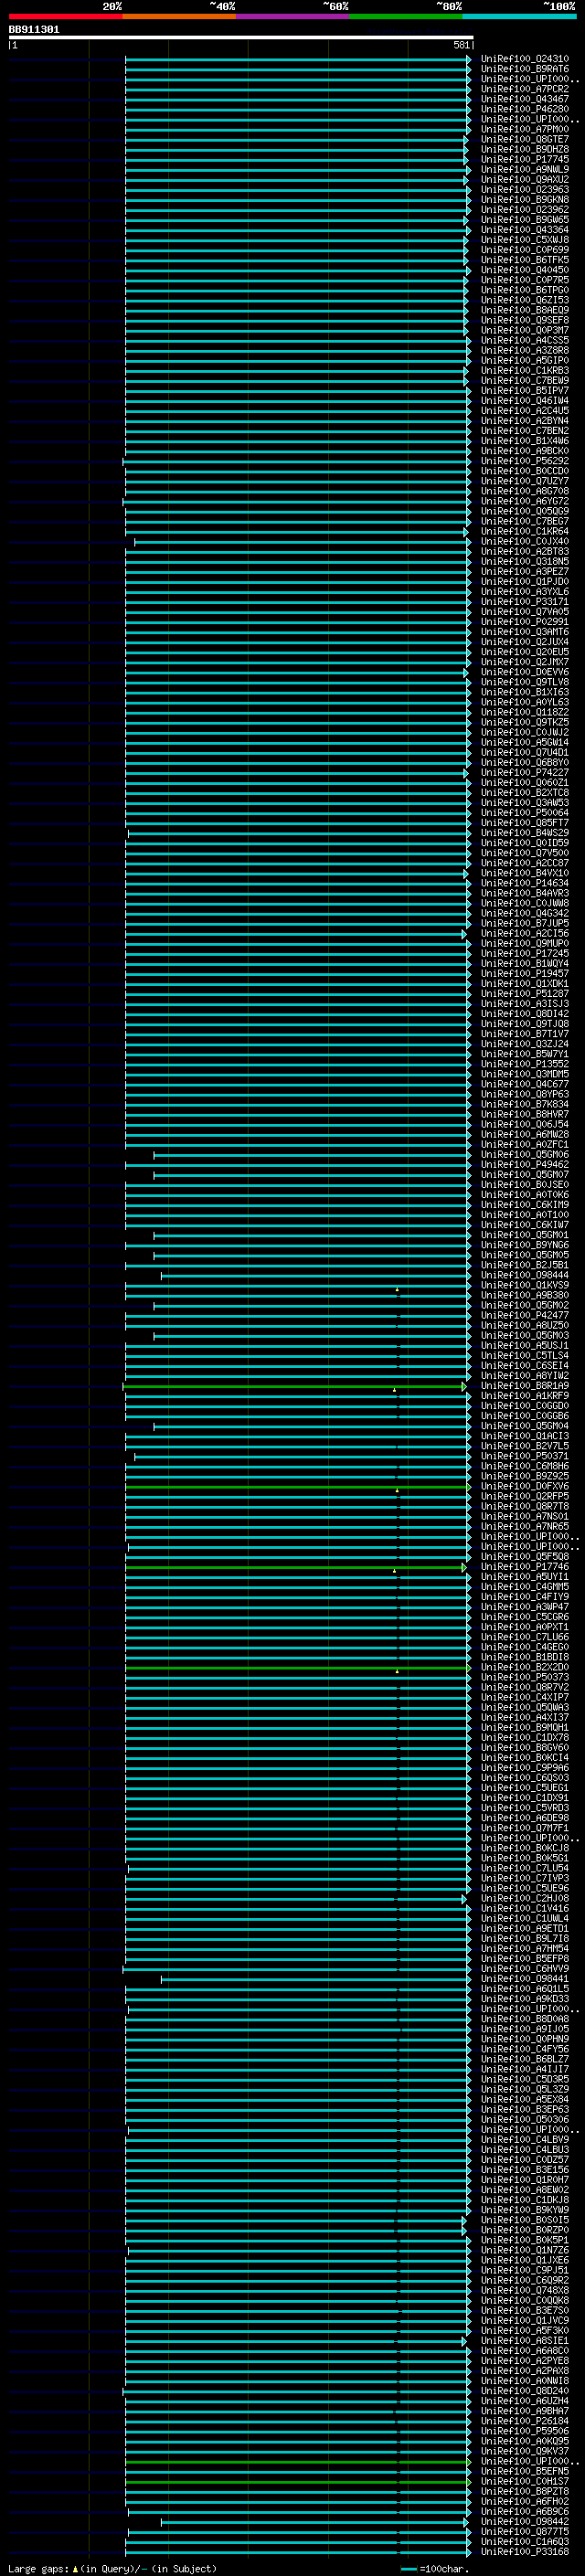Select hit label UniRef100_Q5GM07
Viewport: 585px width, 2576px height.
coord(525,1175)
